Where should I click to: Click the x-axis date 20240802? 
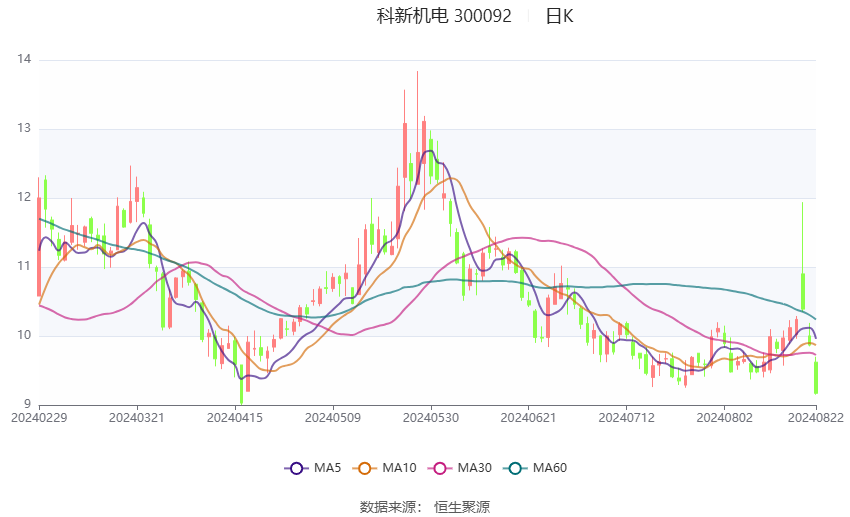tap(725, 418)
